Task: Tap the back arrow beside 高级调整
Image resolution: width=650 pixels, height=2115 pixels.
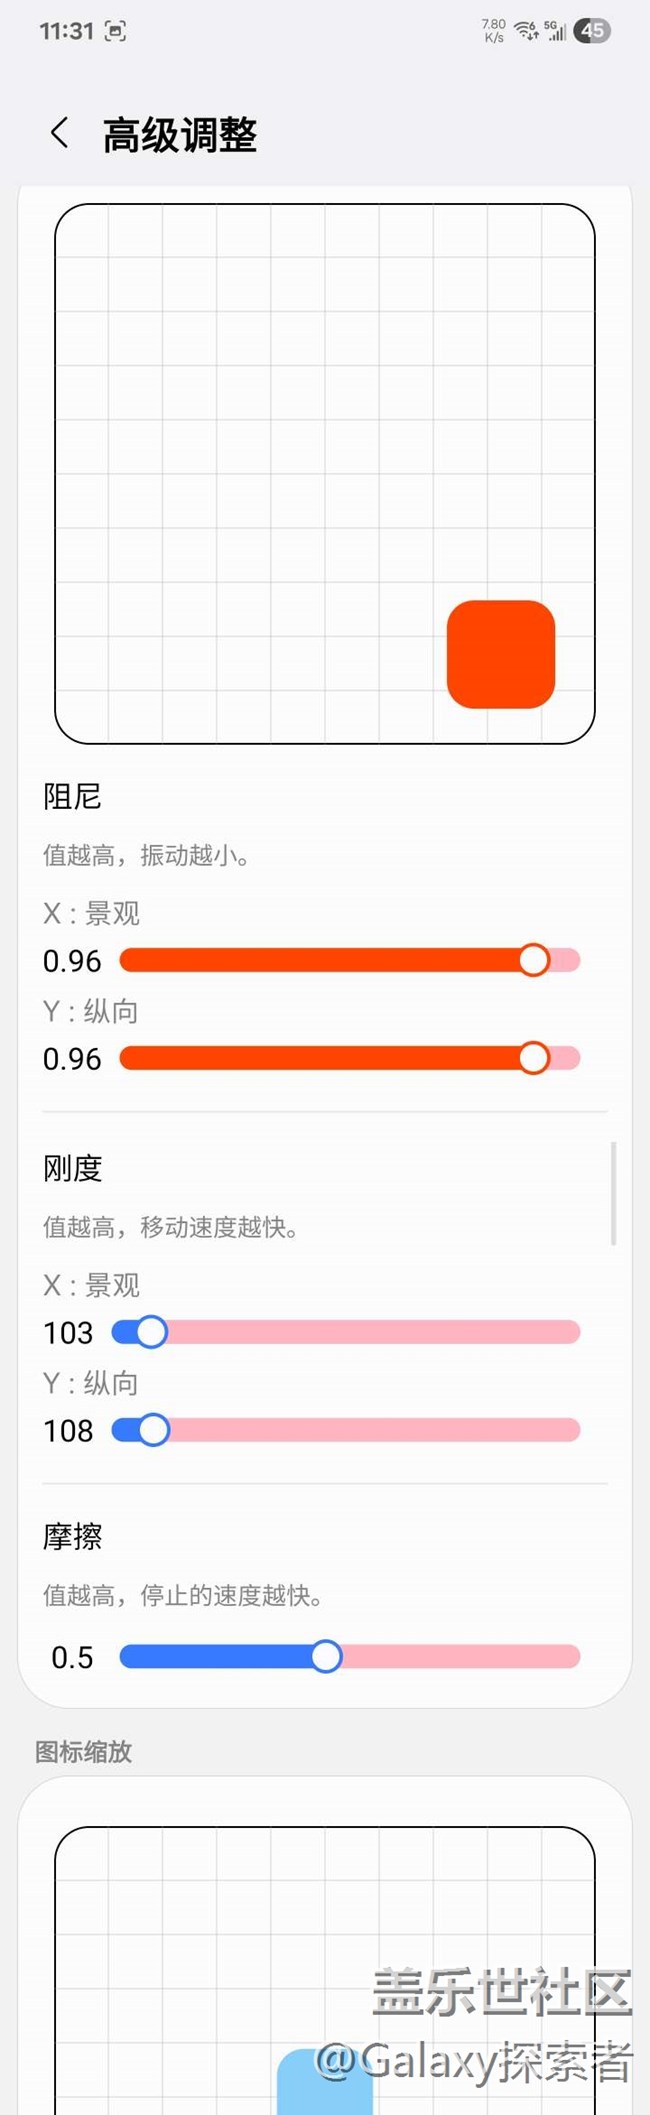Action: click(60, 132)
